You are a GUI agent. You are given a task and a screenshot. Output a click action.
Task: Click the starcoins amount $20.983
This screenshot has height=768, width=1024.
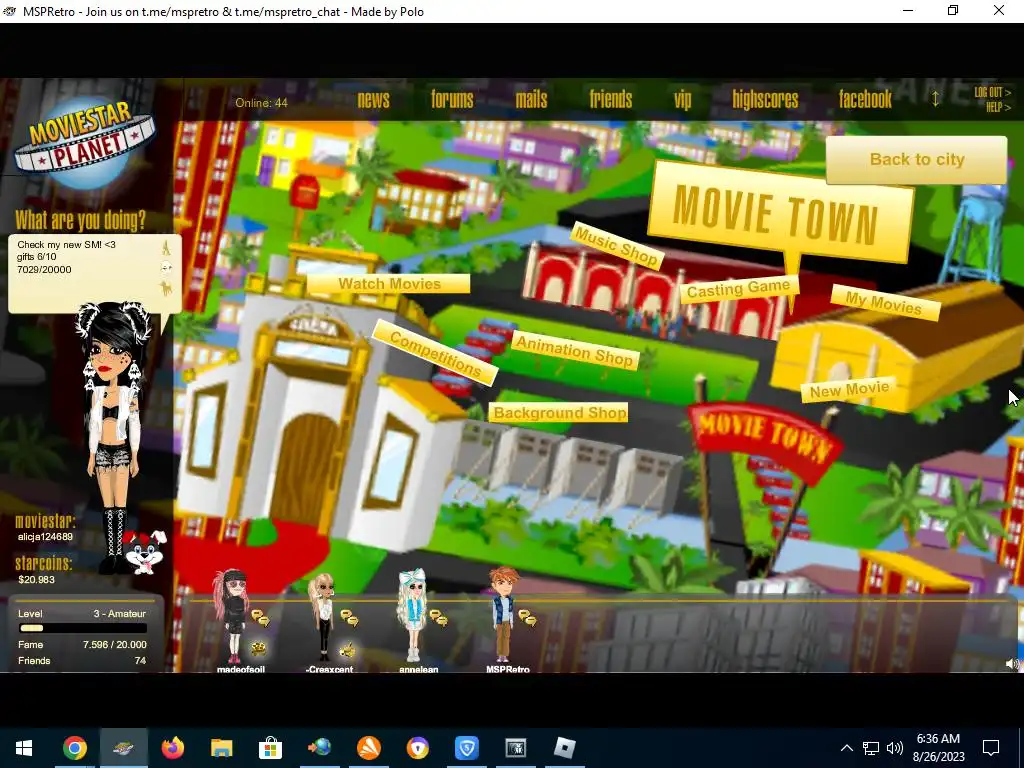click(x=37, y=579)
